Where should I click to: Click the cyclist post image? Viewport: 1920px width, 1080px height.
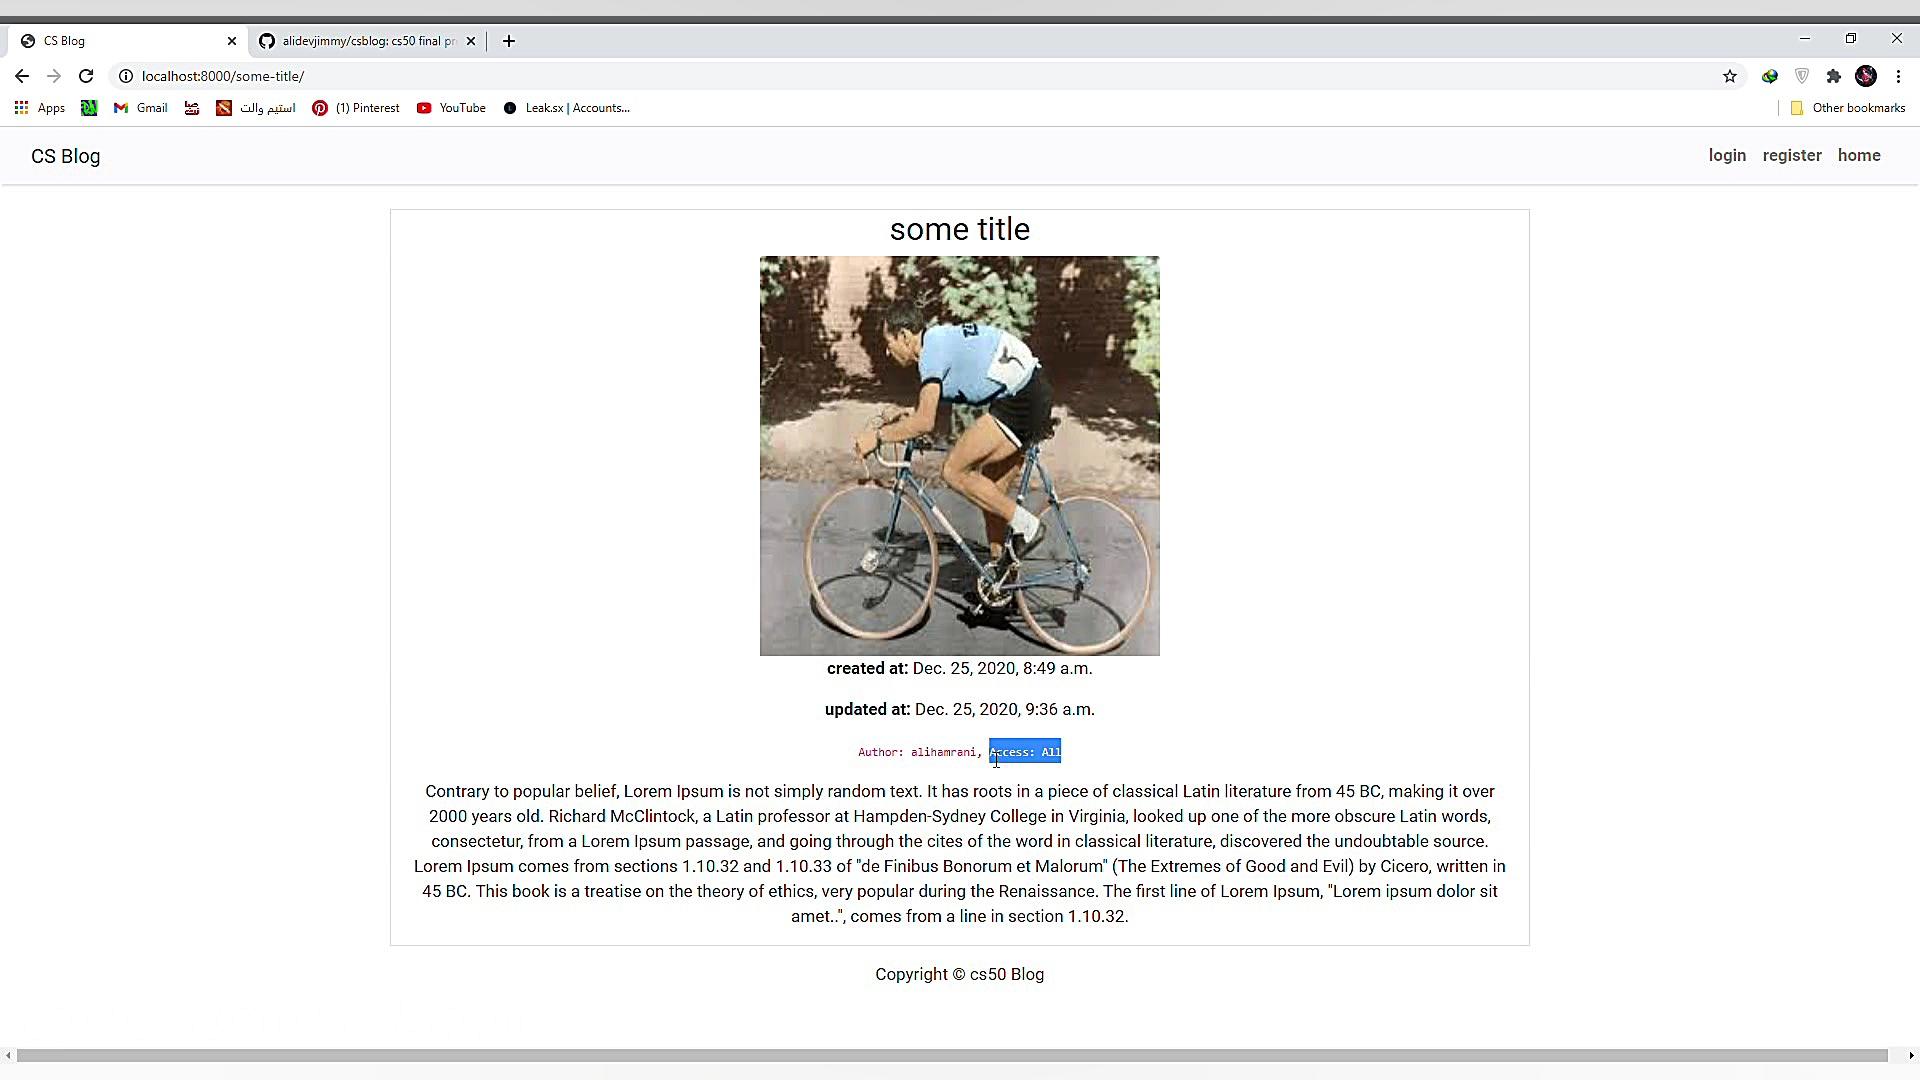960,456
